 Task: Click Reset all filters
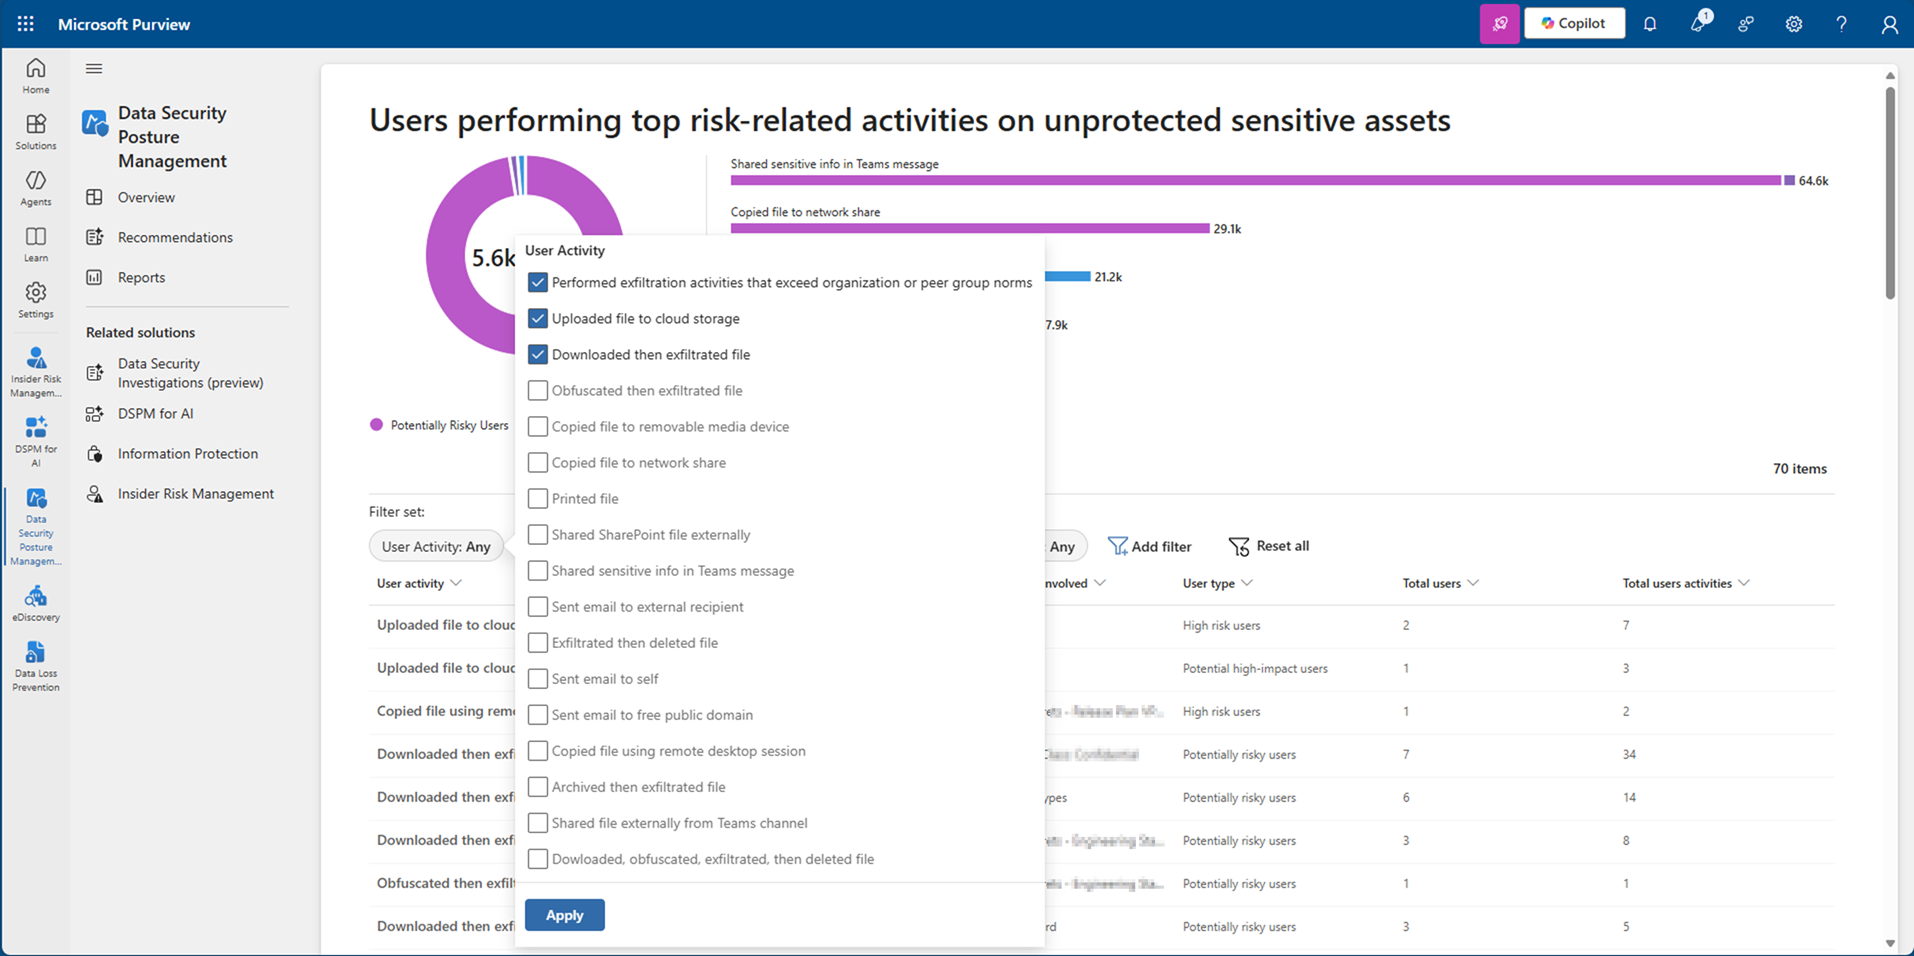coord(1269,546)
